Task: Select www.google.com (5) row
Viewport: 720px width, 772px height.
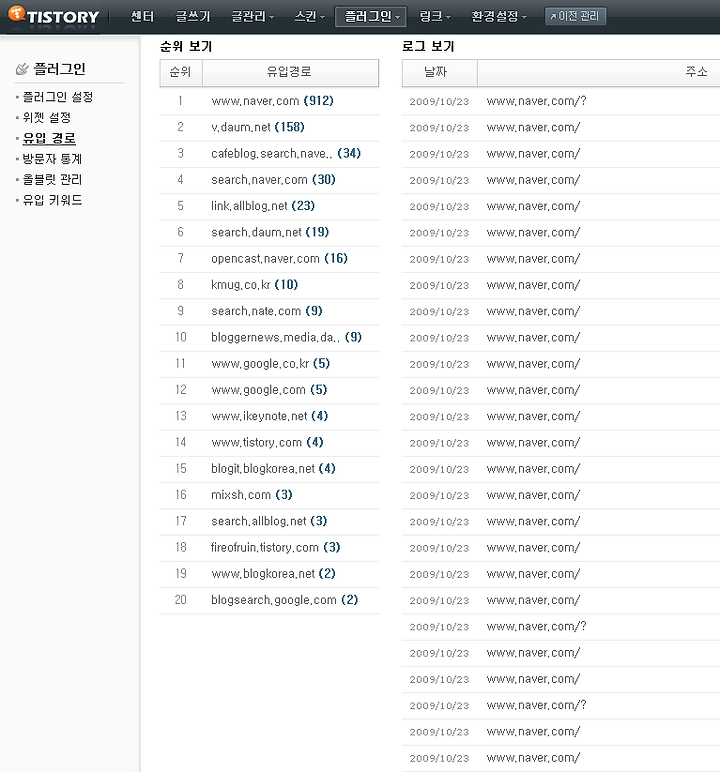Action: [x=269, y=390]
